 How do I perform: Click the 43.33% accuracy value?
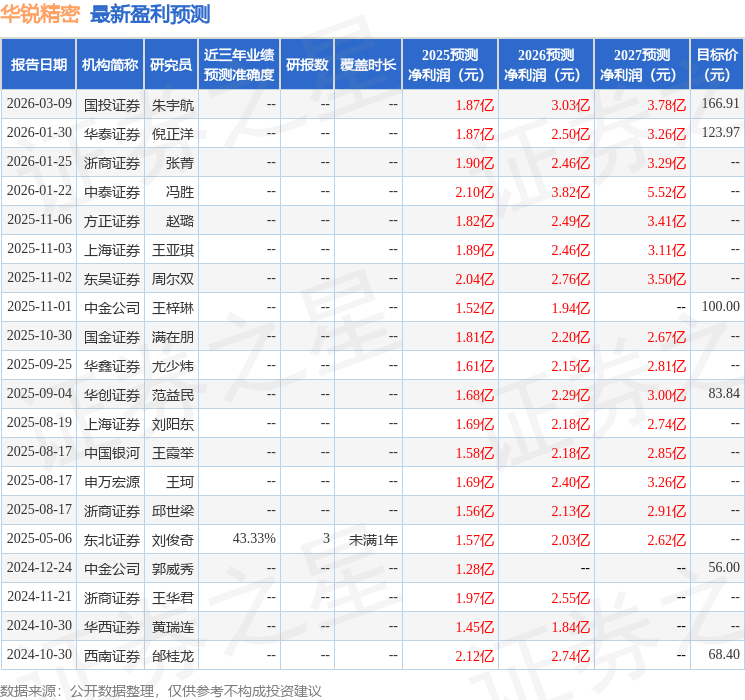(x=254, y=538)
